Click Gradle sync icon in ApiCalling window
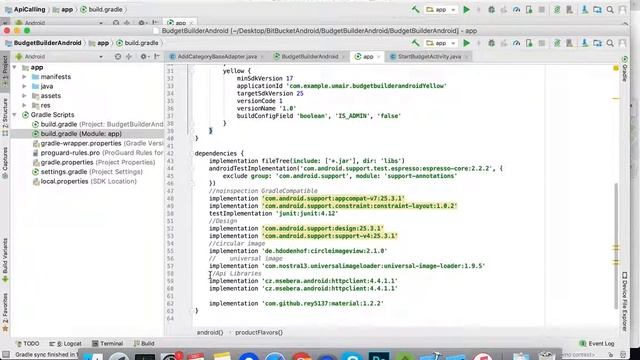The height and width of the screenshot is (360, 640). (x=557, y=9)
